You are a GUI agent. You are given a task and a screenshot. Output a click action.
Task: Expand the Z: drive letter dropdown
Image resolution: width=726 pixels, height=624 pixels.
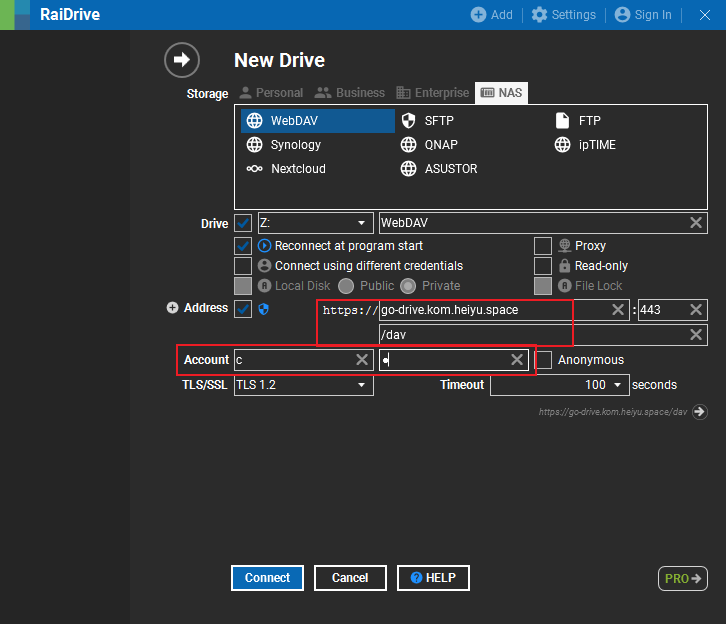(315, 223)
